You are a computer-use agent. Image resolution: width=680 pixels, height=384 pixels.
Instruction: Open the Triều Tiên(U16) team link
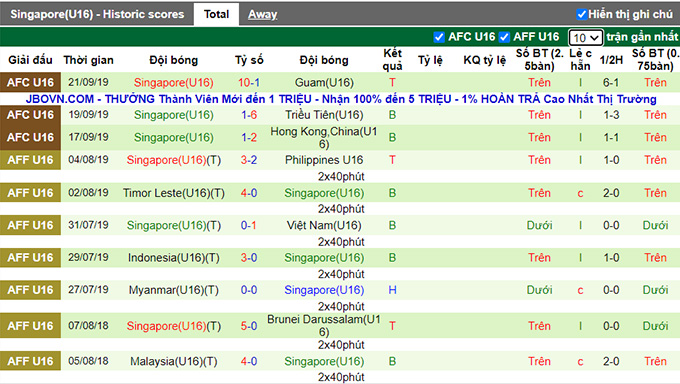tap(324, 115)
